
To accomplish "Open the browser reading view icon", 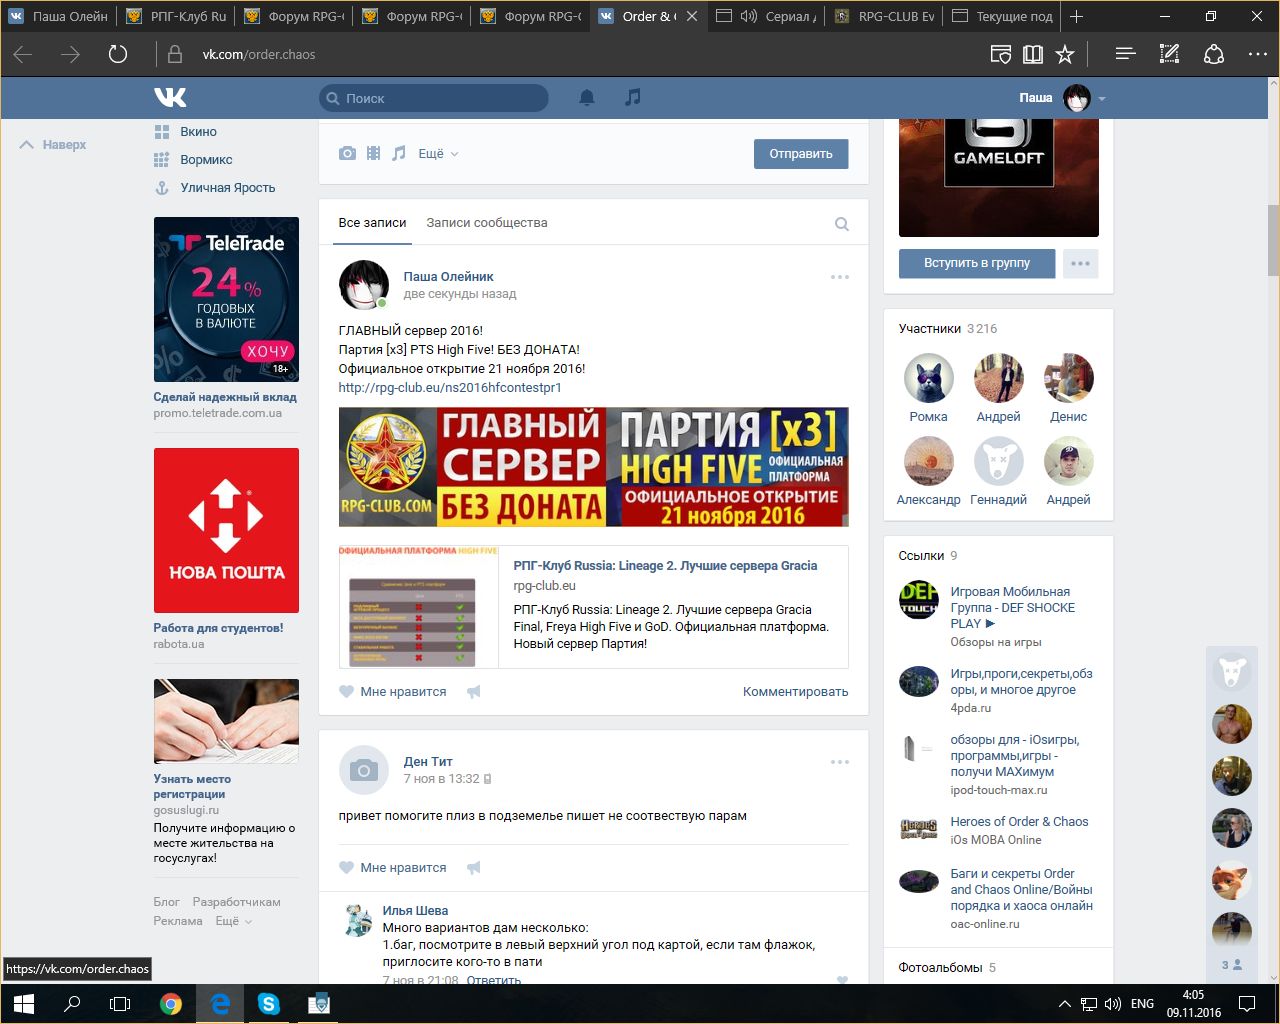I will 1033,54.
